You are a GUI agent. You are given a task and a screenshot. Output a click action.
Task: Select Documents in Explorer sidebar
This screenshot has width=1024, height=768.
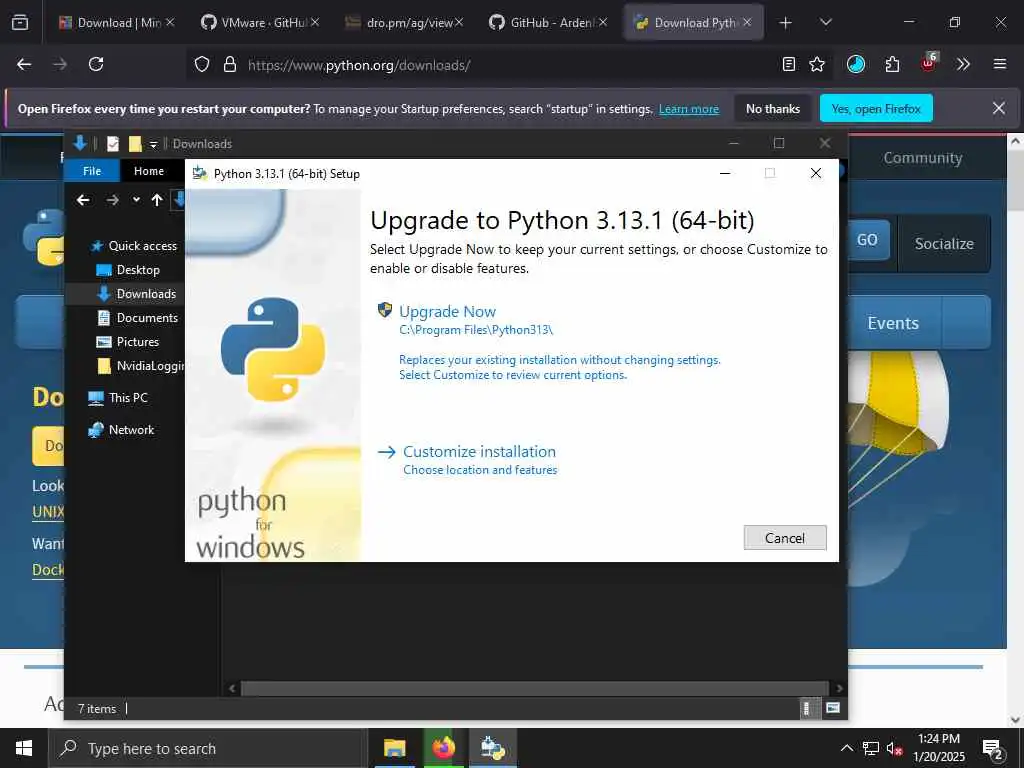(137, 318)
